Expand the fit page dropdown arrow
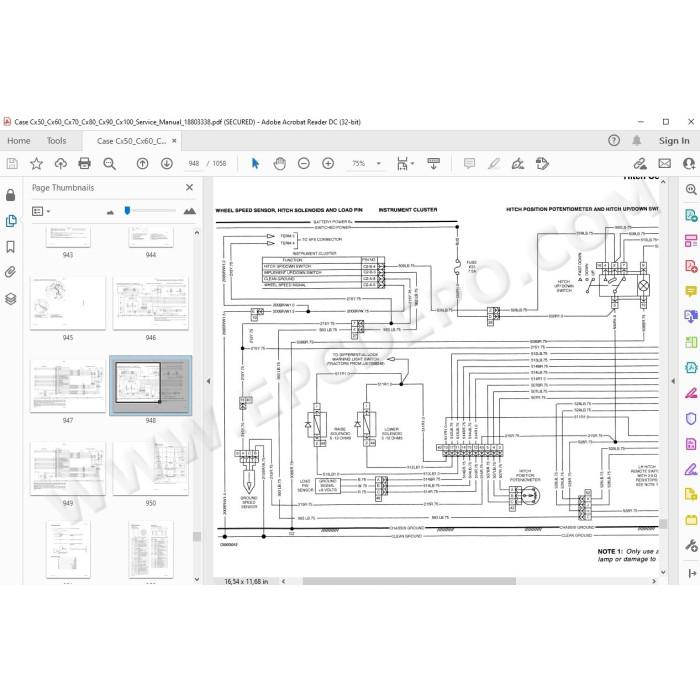This screenshot has height=700, width=700. click(412, 163)
